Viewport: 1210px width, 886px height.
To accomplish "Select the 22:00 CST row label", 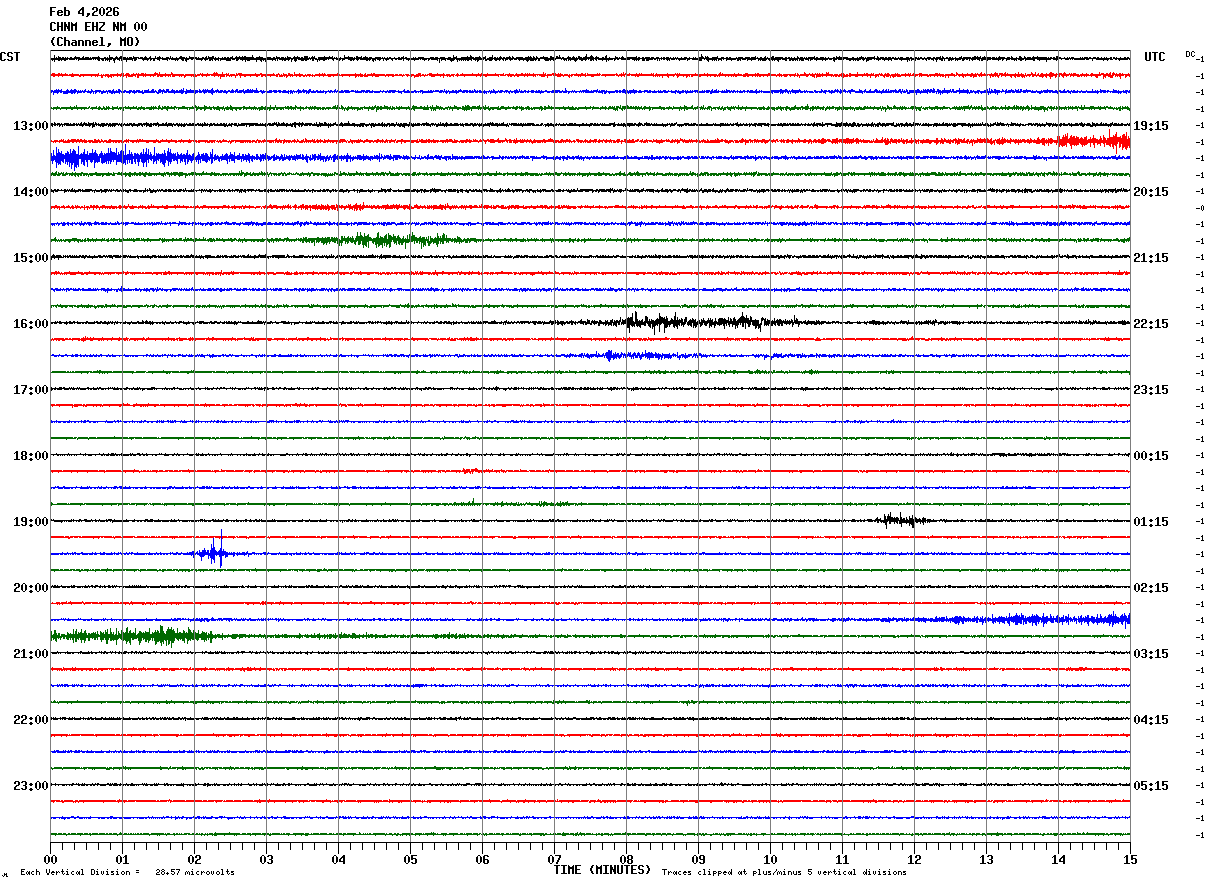I will click(x=31, y=720).
